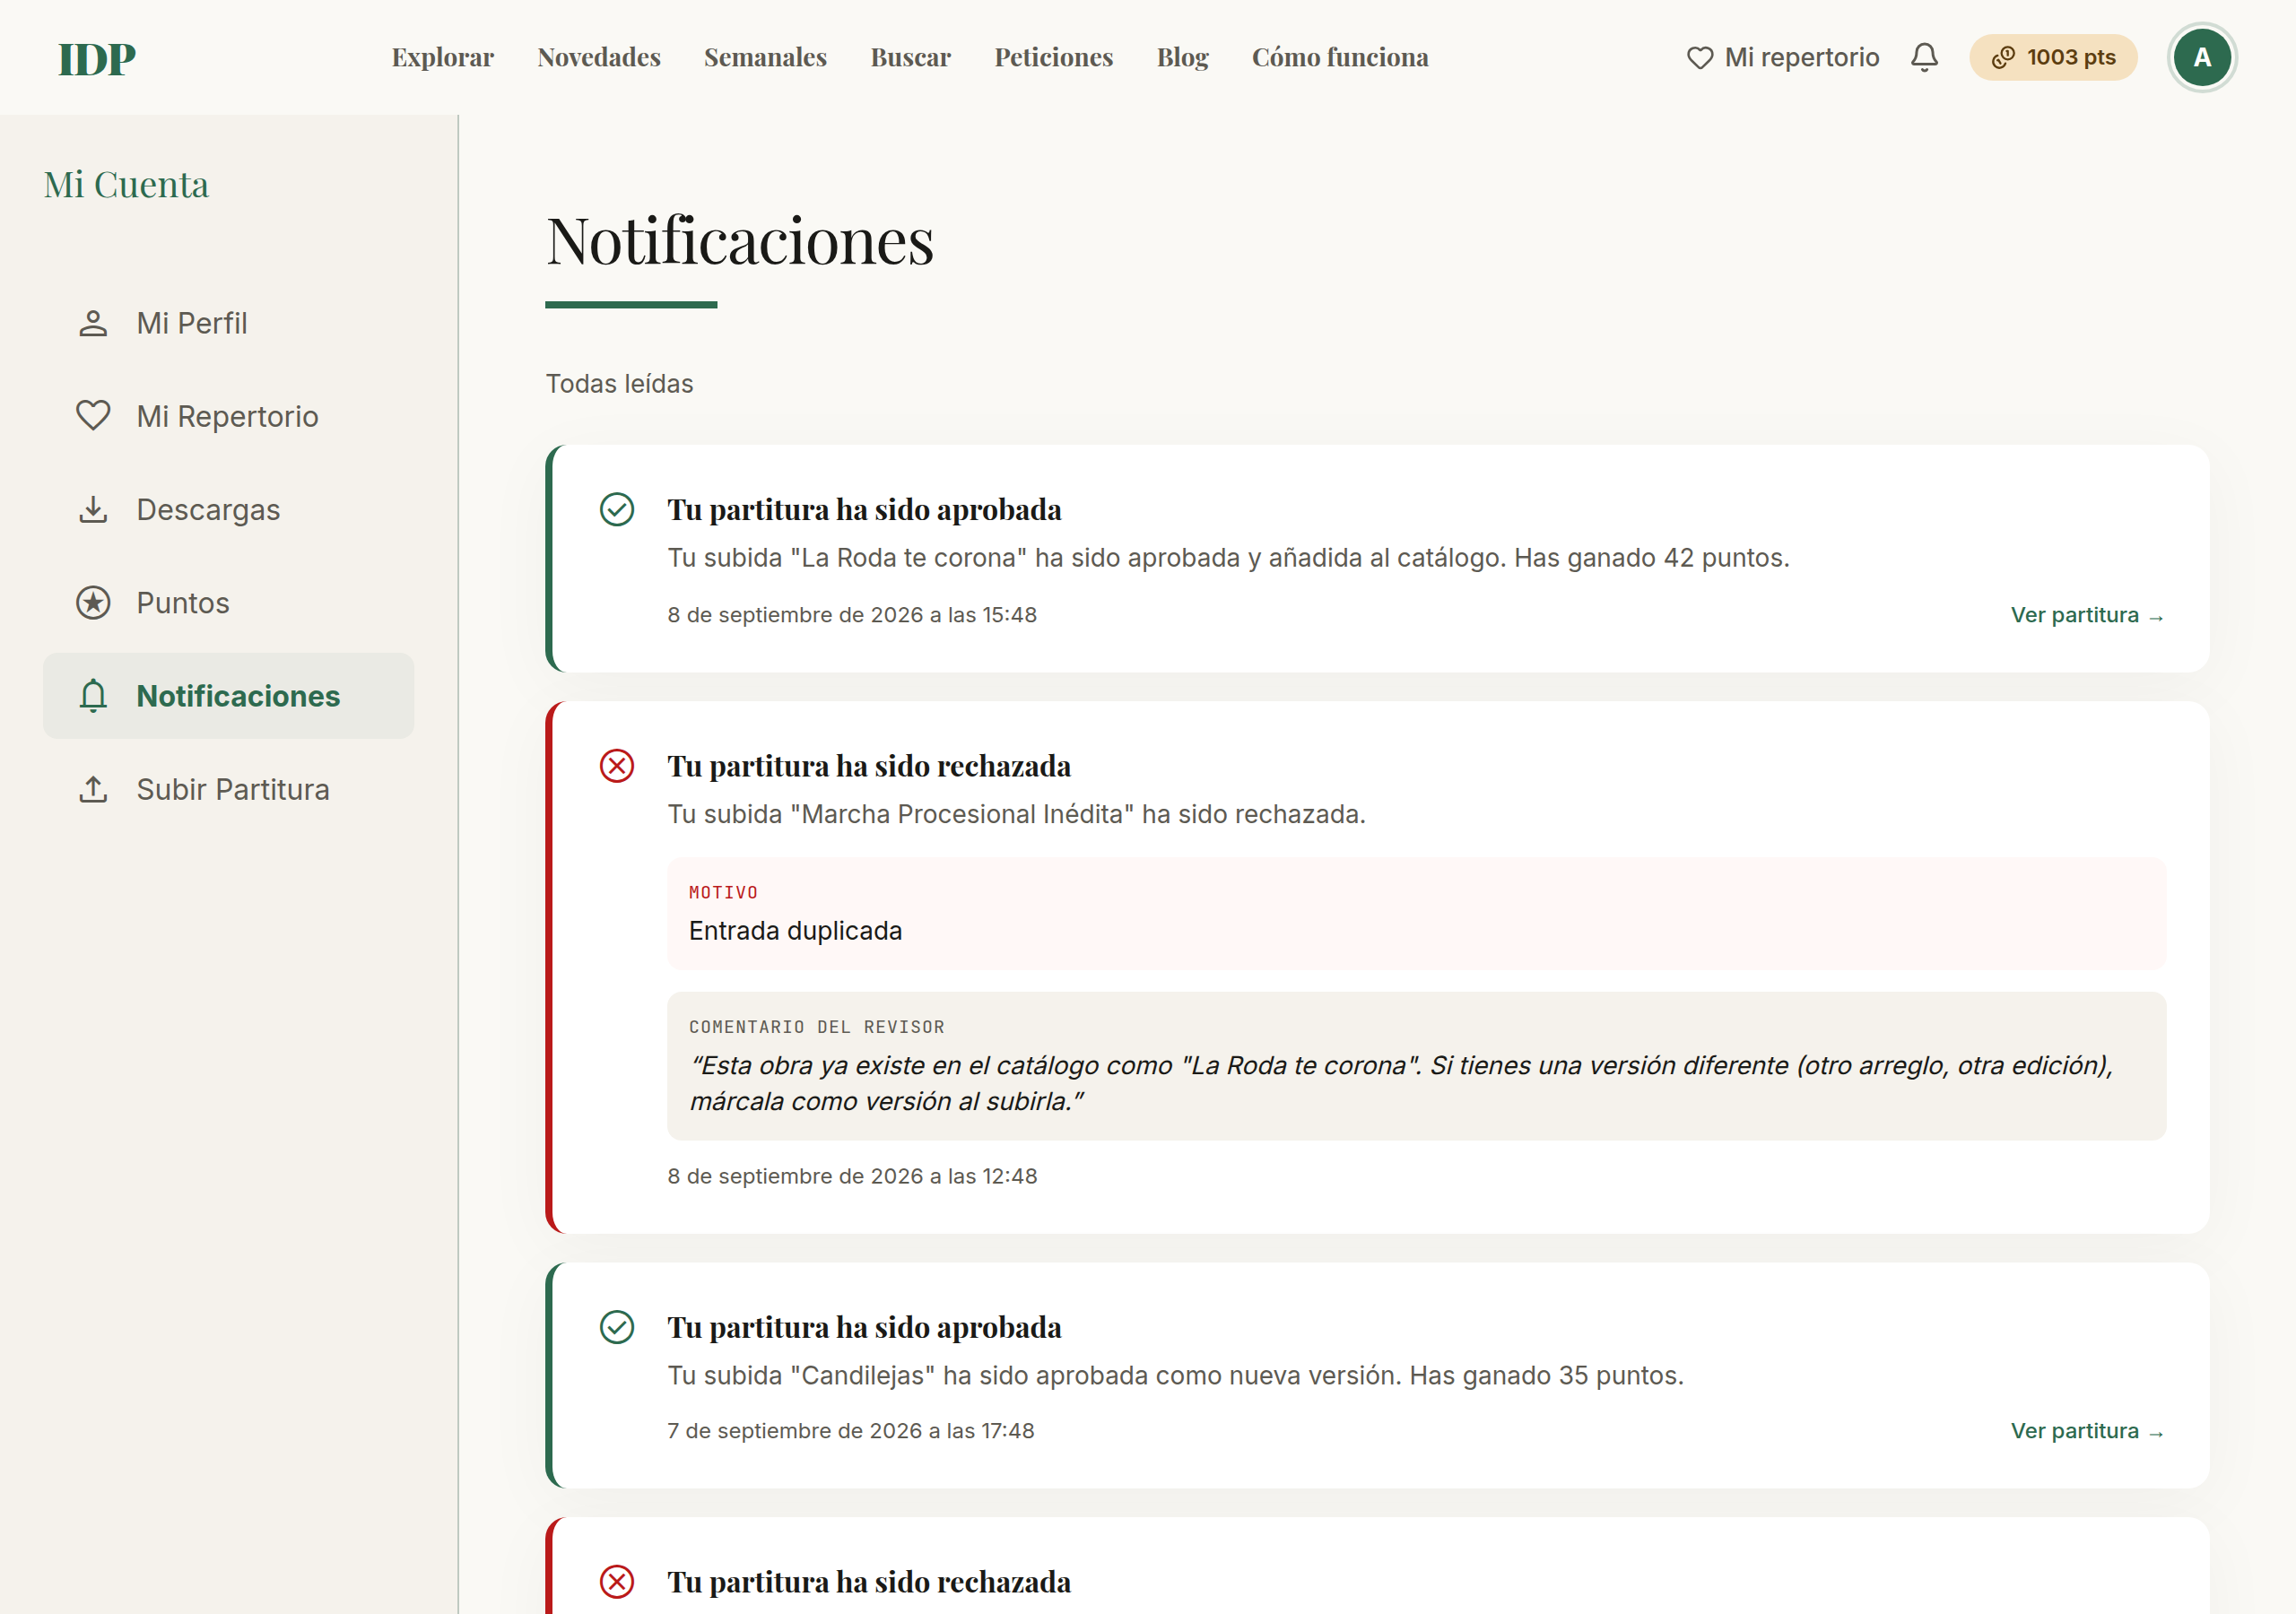Click the notification bell icon in header
Image resolution: width=2296 pixels, height=1614 pixels.
coord(1924,58)
